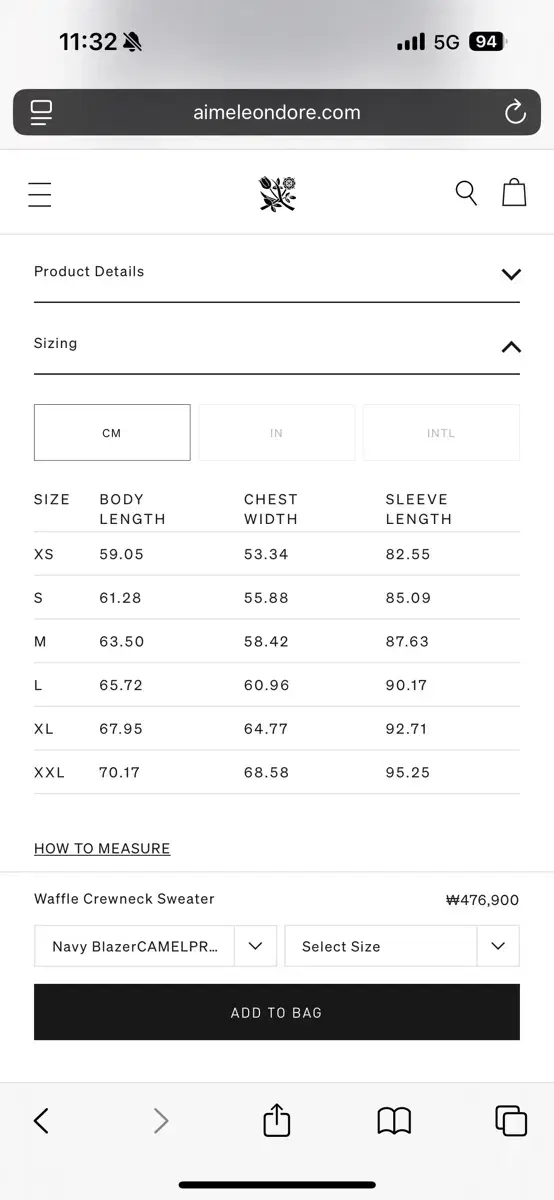The image size is (554, 1200).
Task: Tap the Safari share icon
Action: click(x=277, y=1120)
